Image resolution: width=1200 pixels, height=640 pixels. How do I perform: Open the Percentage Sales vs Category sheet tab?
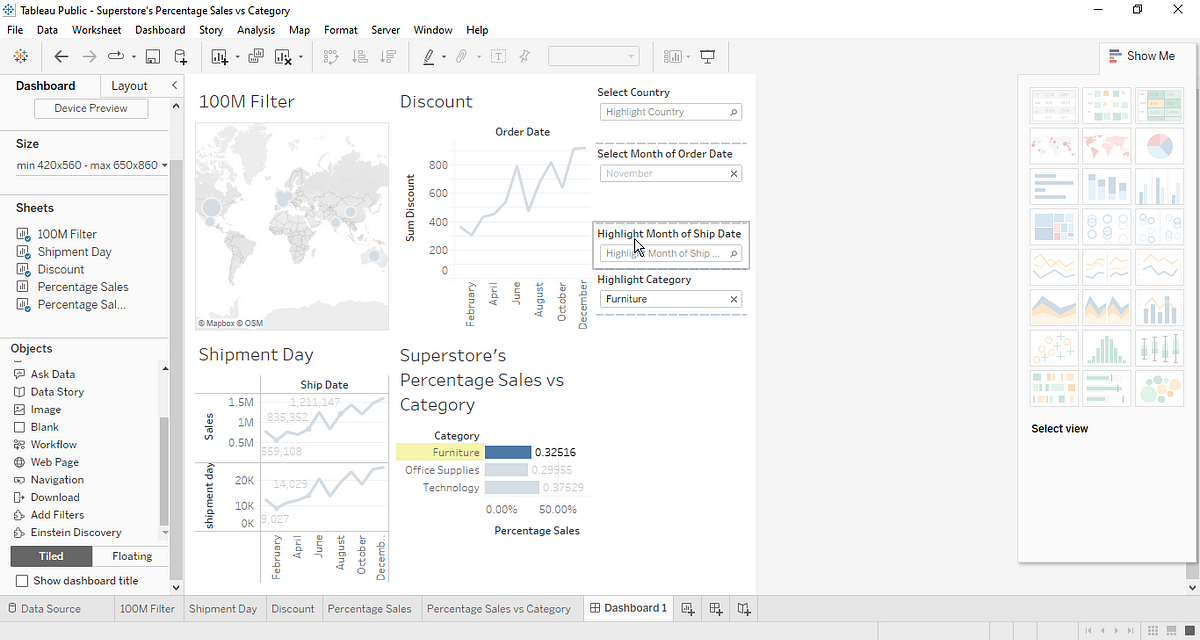(498, 608)
